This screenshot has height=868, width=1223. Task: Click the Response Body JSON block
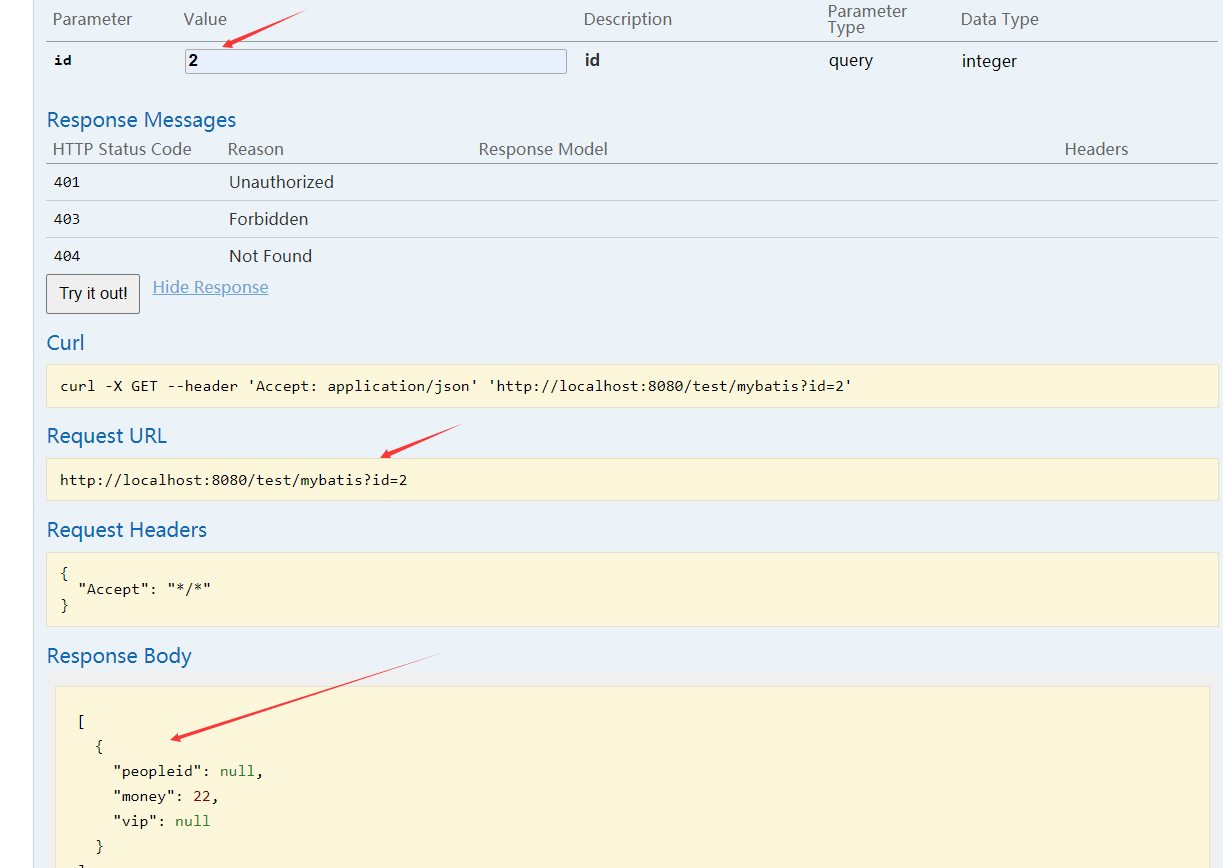(x=632, y=780)
